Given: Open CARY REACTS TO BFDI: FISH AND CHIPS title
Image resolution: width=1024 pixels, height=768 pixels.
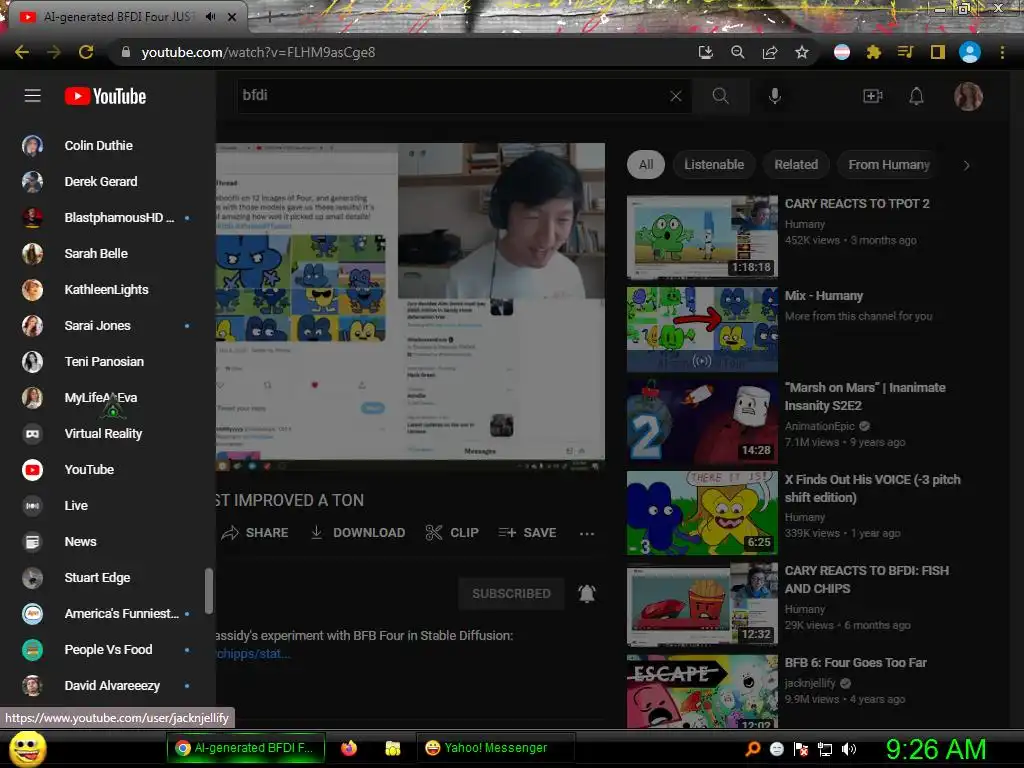Looking at the screenshot, I should 867,580.
